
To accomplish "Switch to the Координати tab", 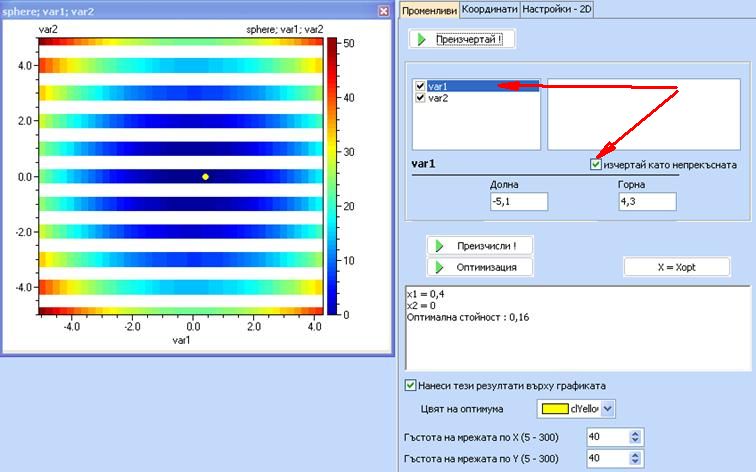I will [x=490, y=8].
